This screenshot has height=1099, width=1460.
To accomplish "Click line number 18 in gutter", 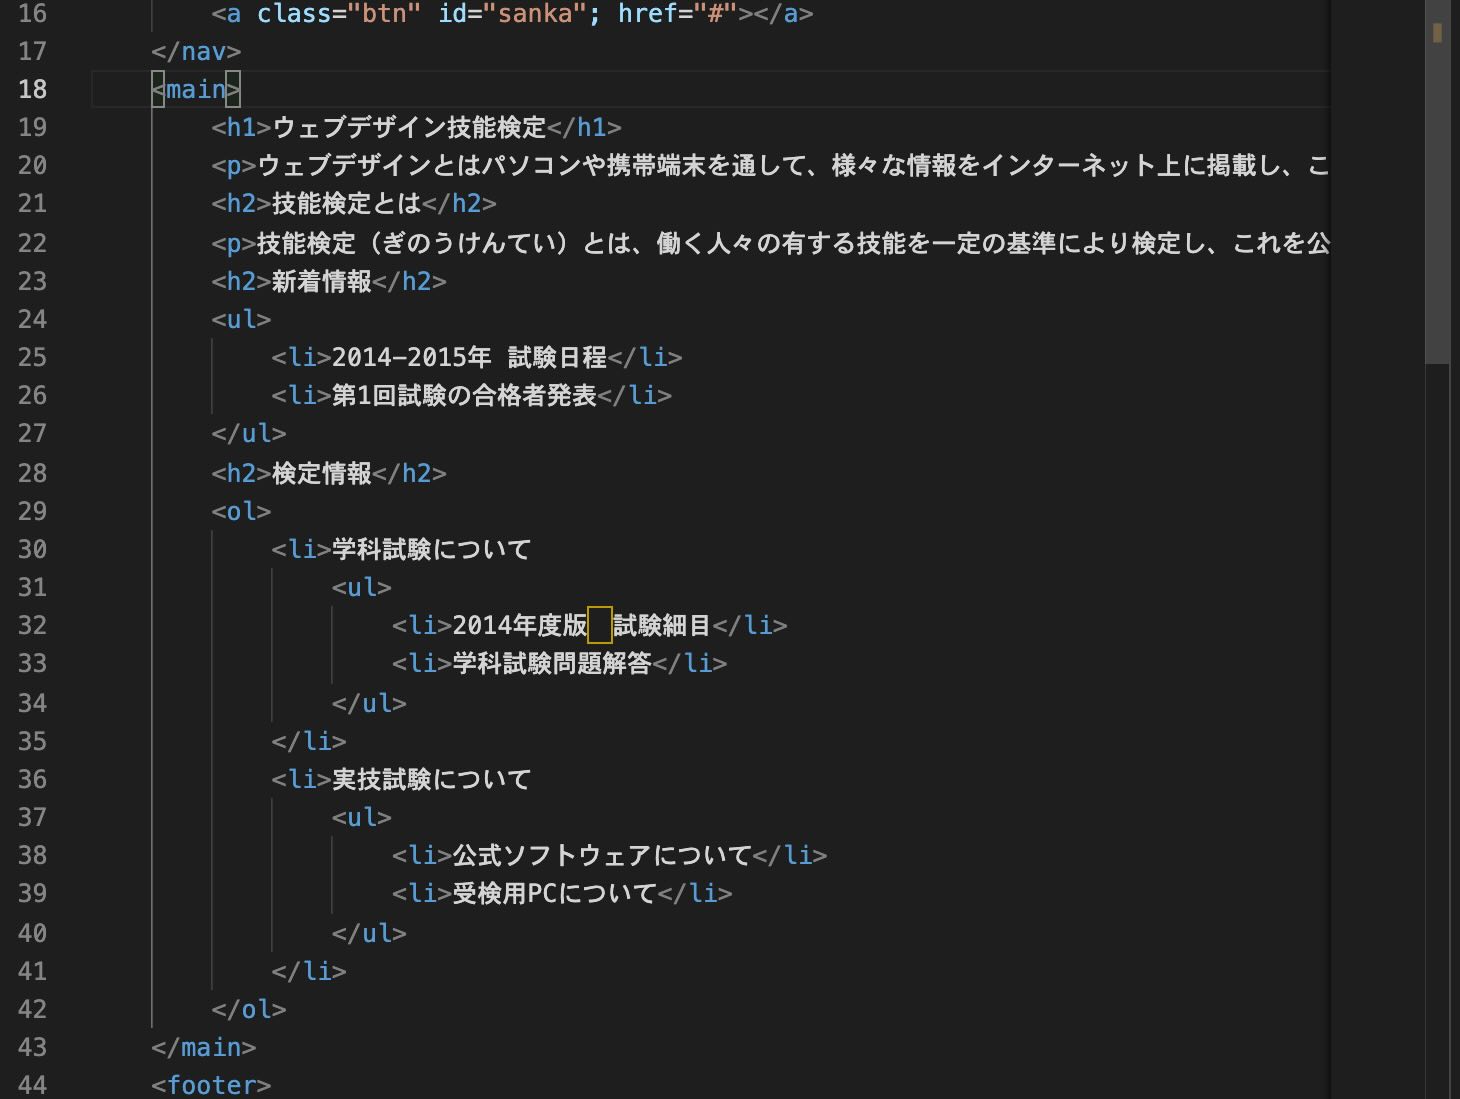I will pyautogui.click(x=32, y=89).
